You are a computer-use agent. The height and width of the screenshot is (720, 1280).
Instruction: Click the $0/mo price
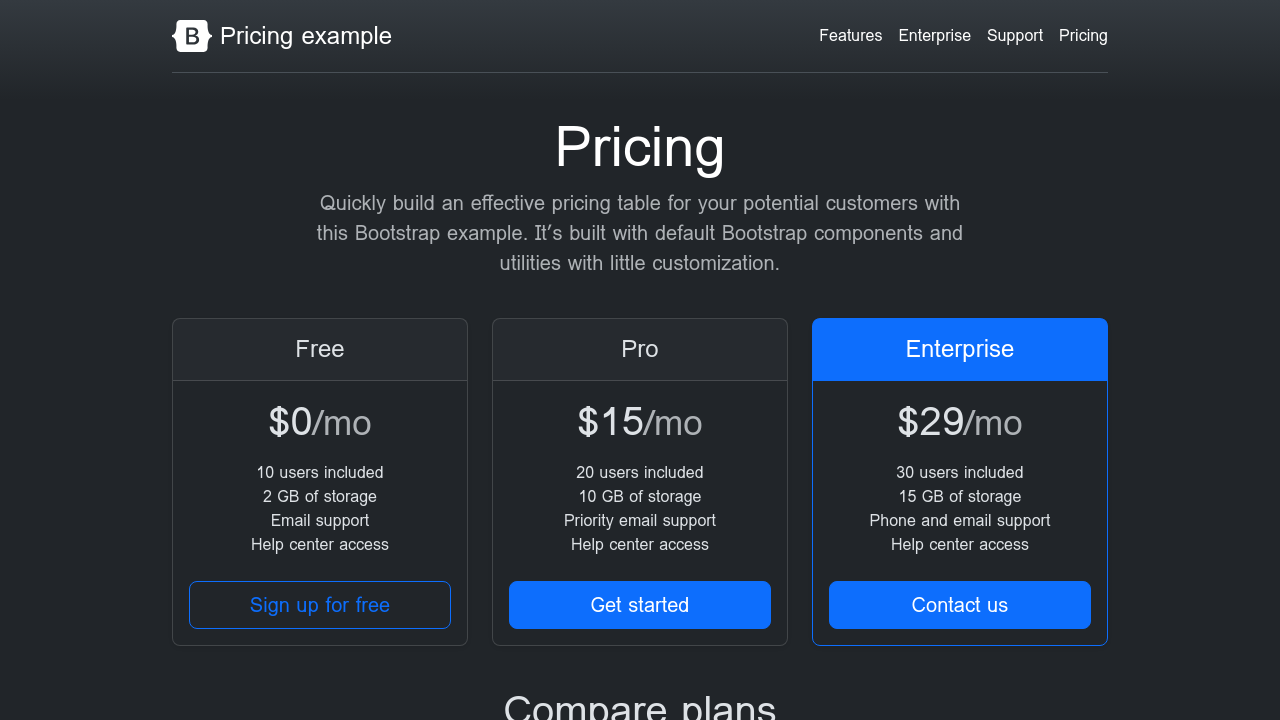coord(320,422)
